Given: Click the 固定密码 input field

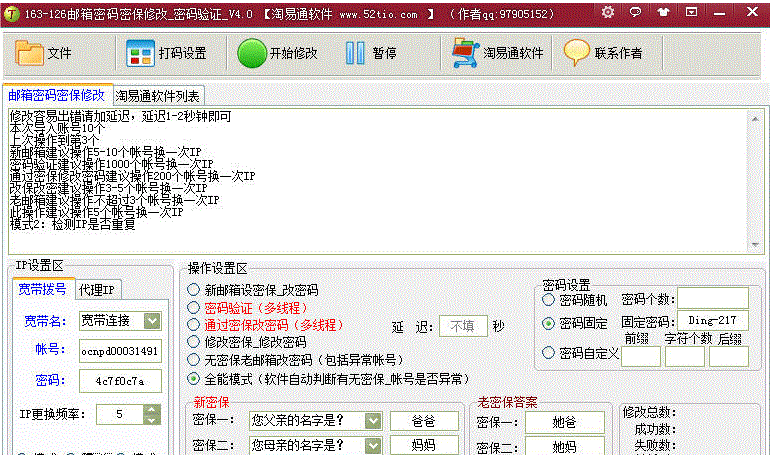Looking at the screenshot, I should tap(712, 321).
